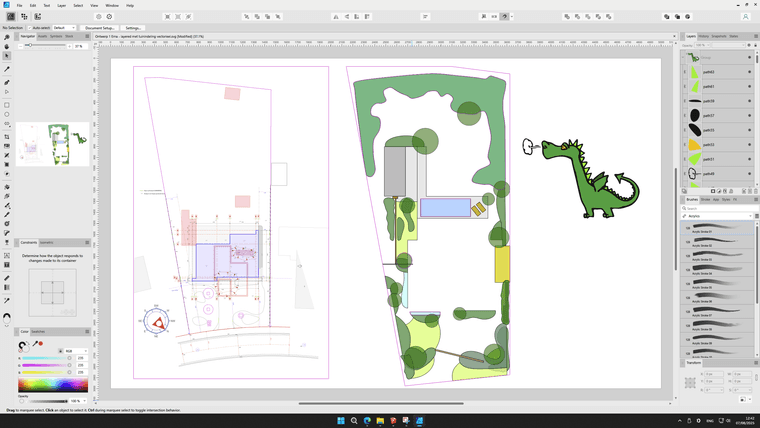Image resolution: width=760 pixels, height=428 pixels.
Task: Hide the path51 layer
Action: click(749, 159)
